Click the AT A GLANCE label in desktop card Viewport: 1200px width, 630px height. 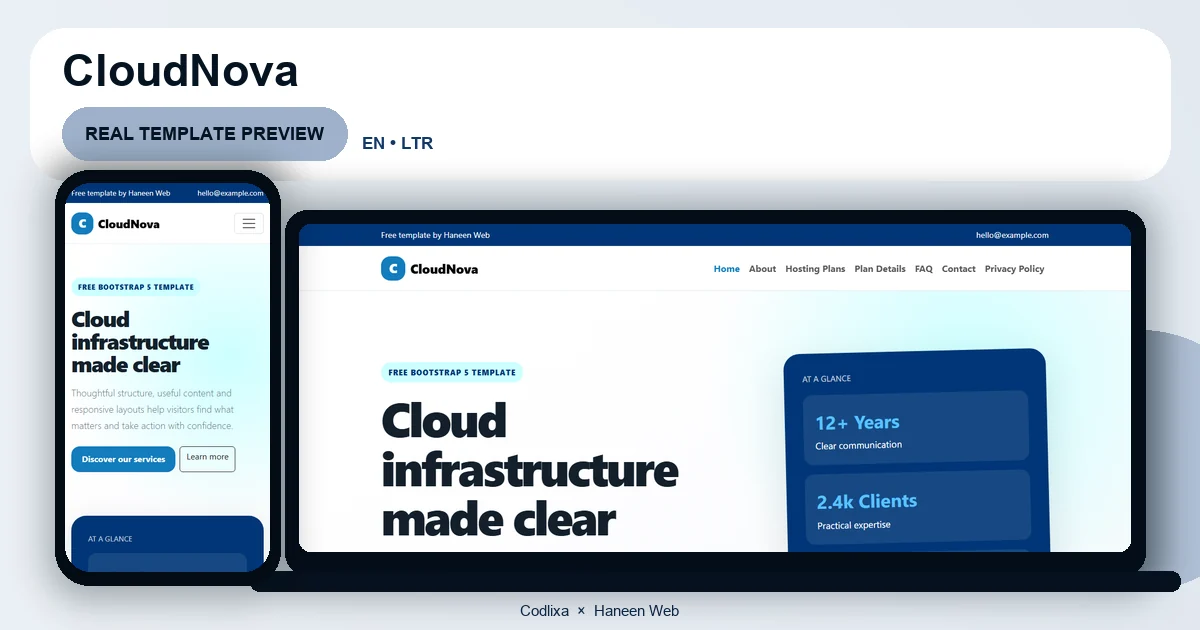(827, 379)
